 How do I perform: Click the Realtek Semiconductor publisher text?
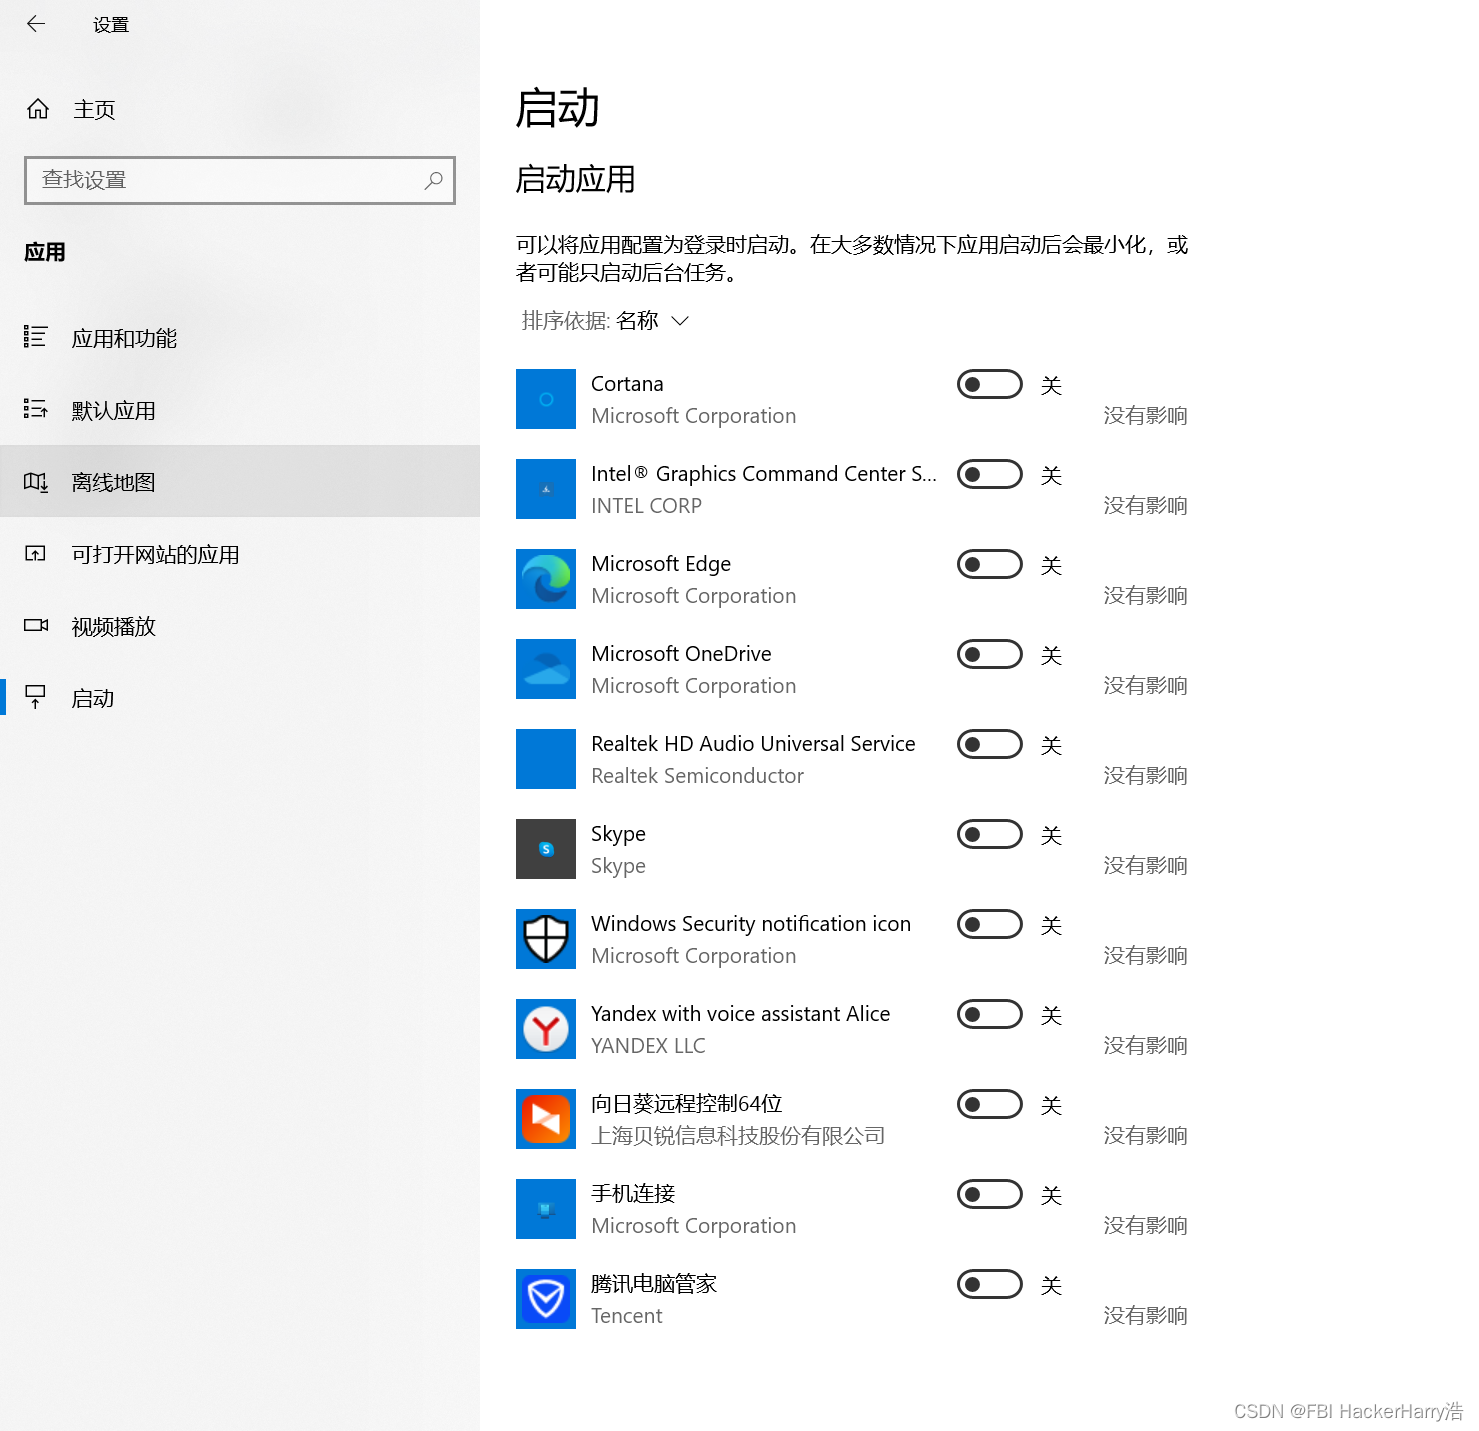pyautogui.click(x=697, y=776)
